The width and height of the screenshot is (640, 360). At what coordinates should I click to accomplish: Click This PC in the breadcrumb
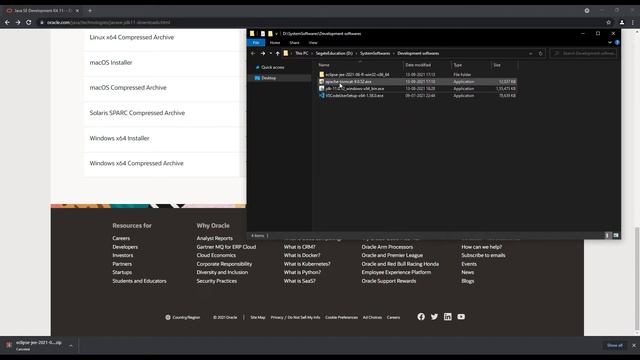[x=302, y=53]
